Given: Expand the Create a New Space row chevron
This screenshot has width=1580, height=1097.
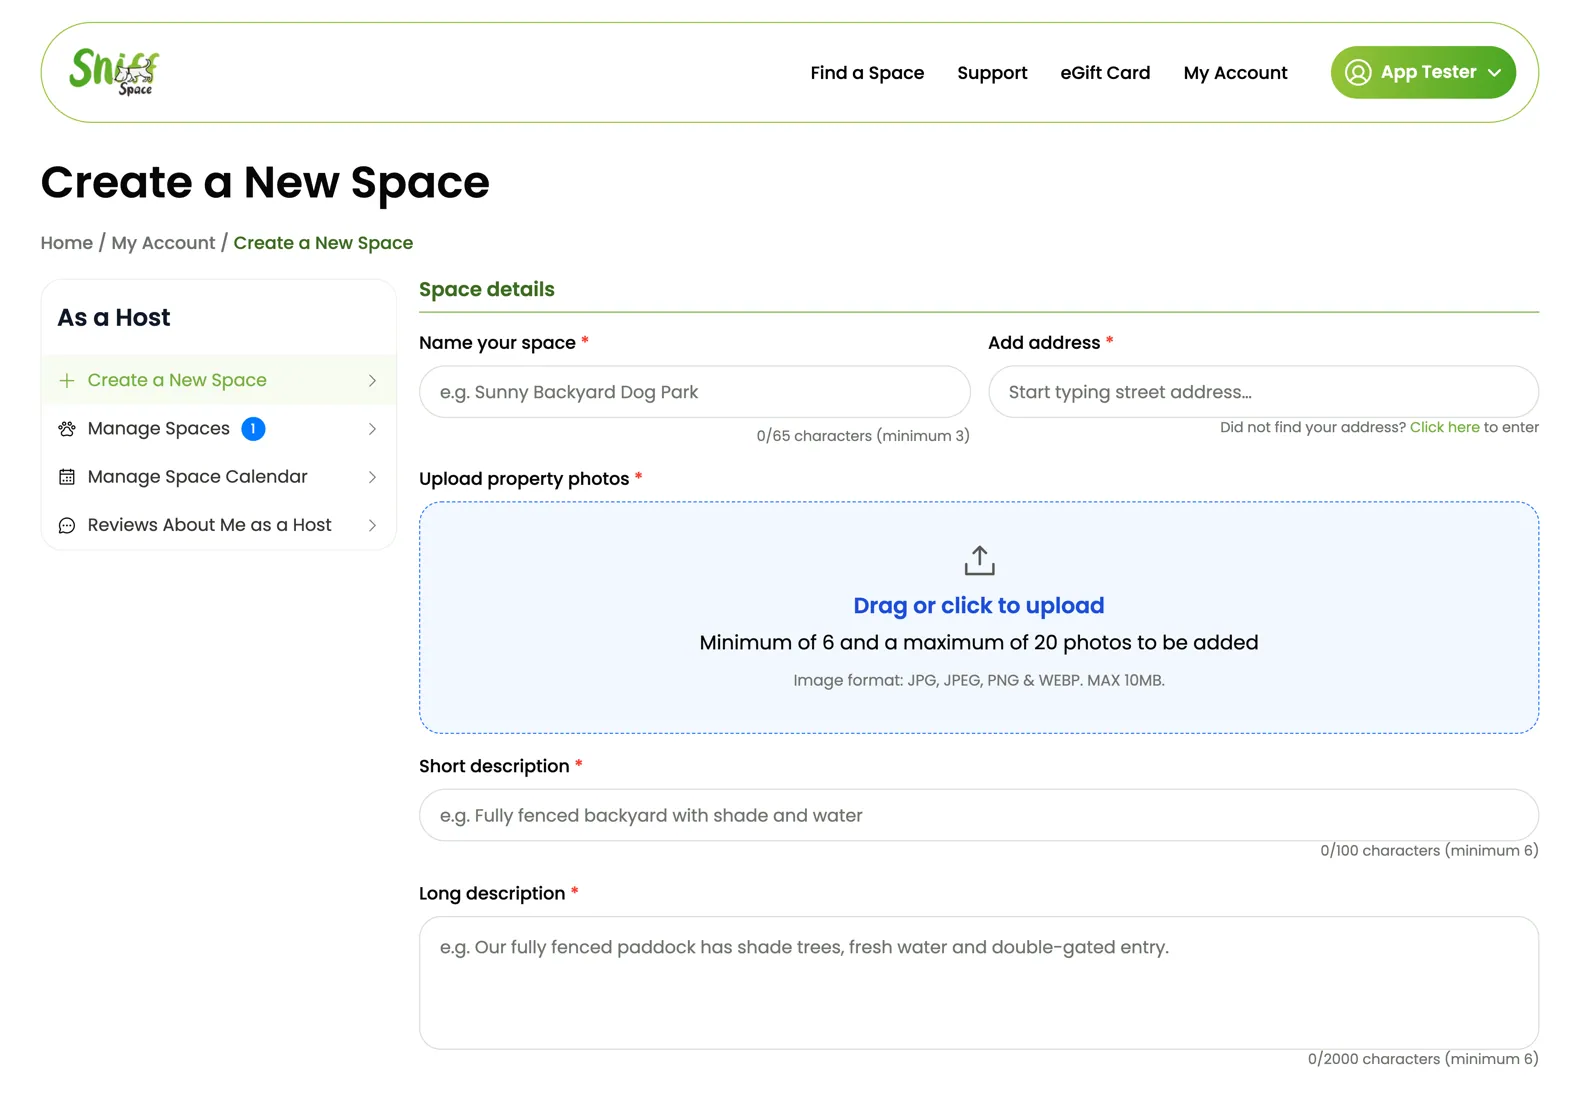Looking at the screenshot, I should [372, 380].
